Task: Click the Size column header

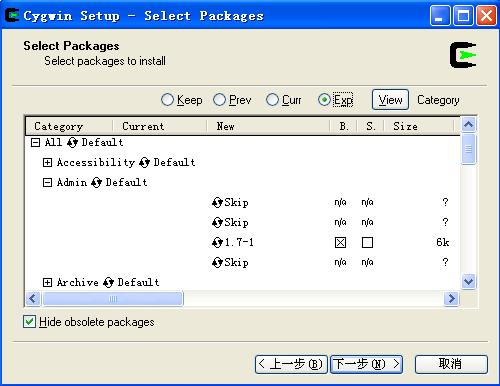Action: click(x=419, y=126)
